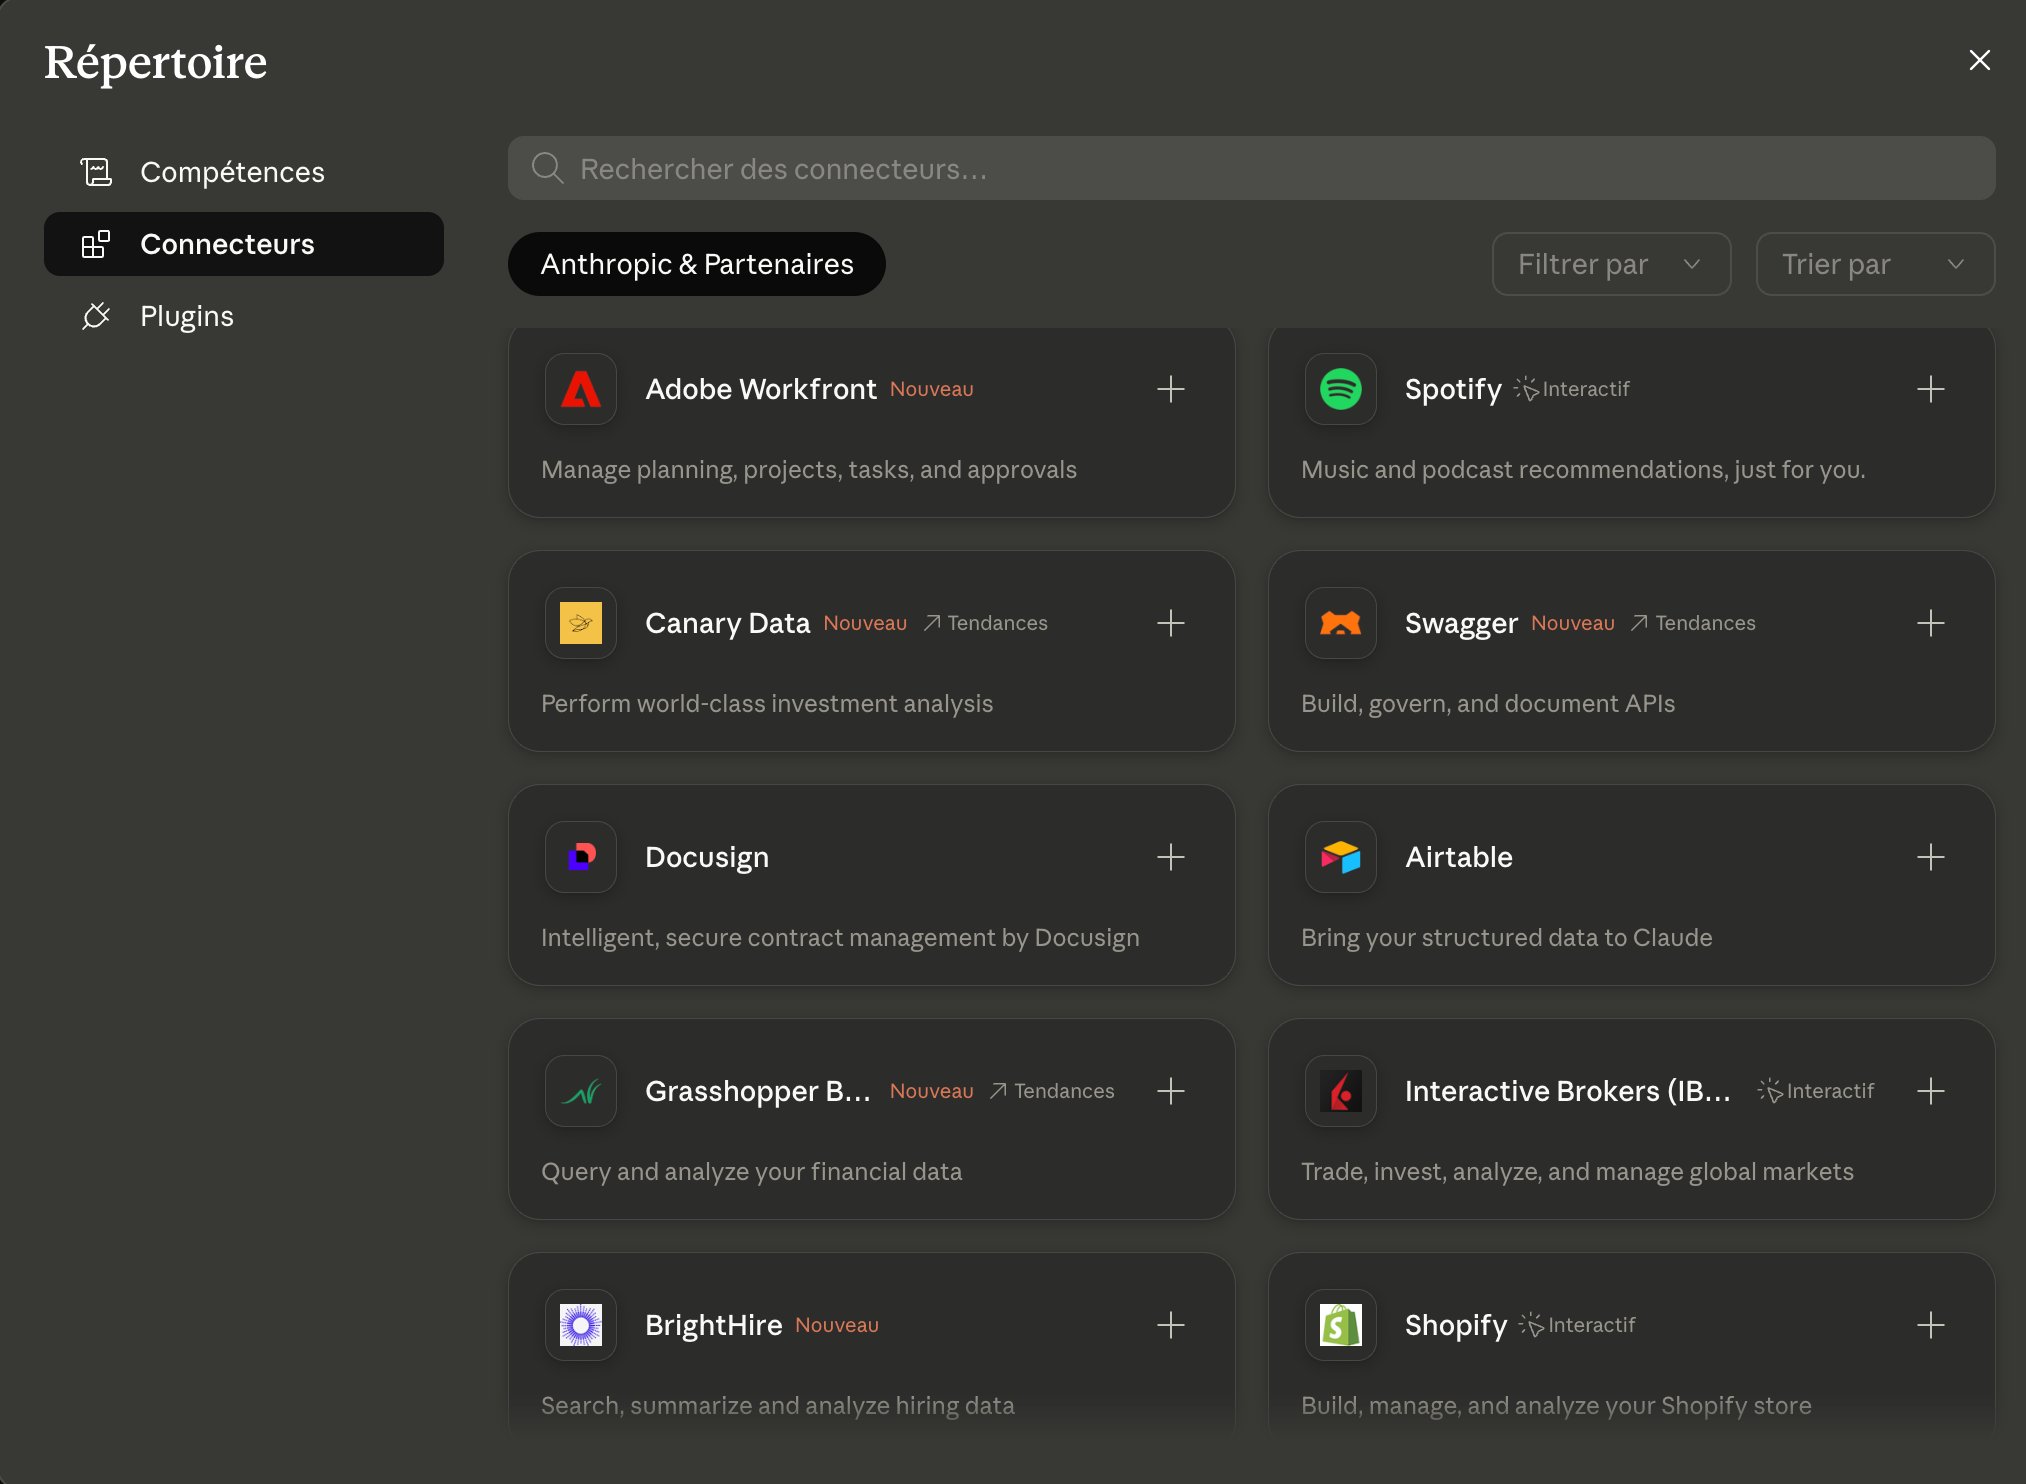Click the Docusign logo
The image size is (2026, 1484).
coord(581,857)
